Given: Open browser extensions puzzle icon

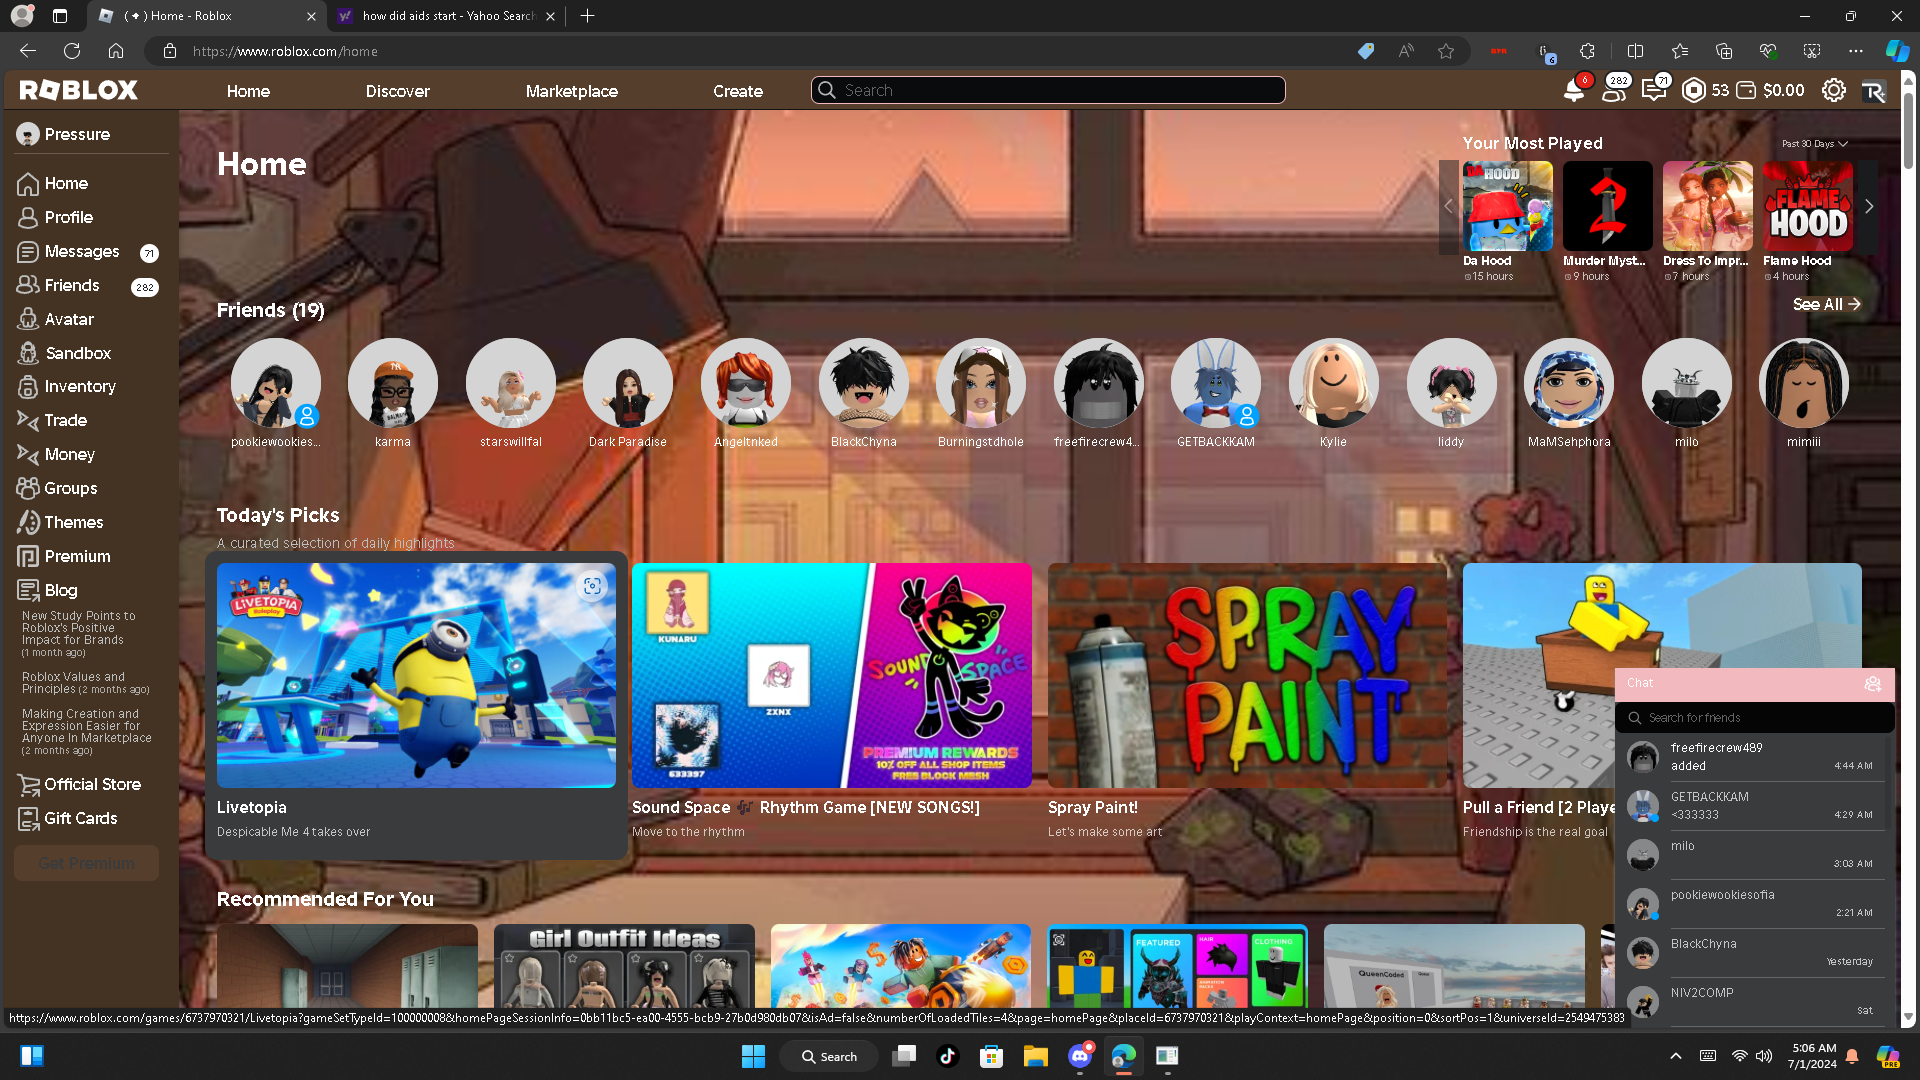Looking at the screenshot, I should 1587,51.
